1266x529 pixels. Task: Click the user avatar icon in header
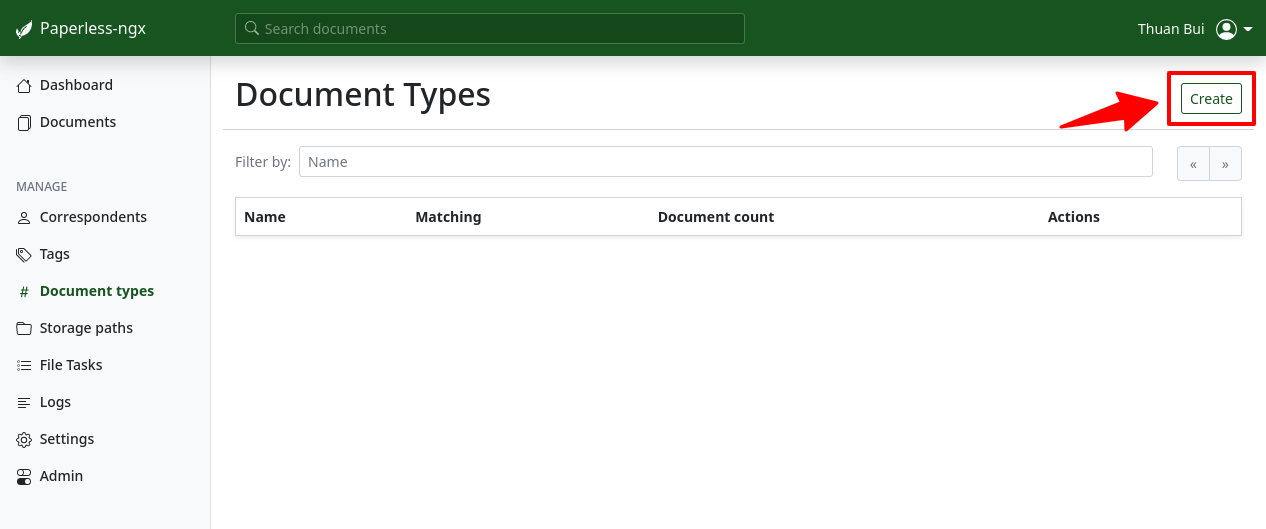1226,30
